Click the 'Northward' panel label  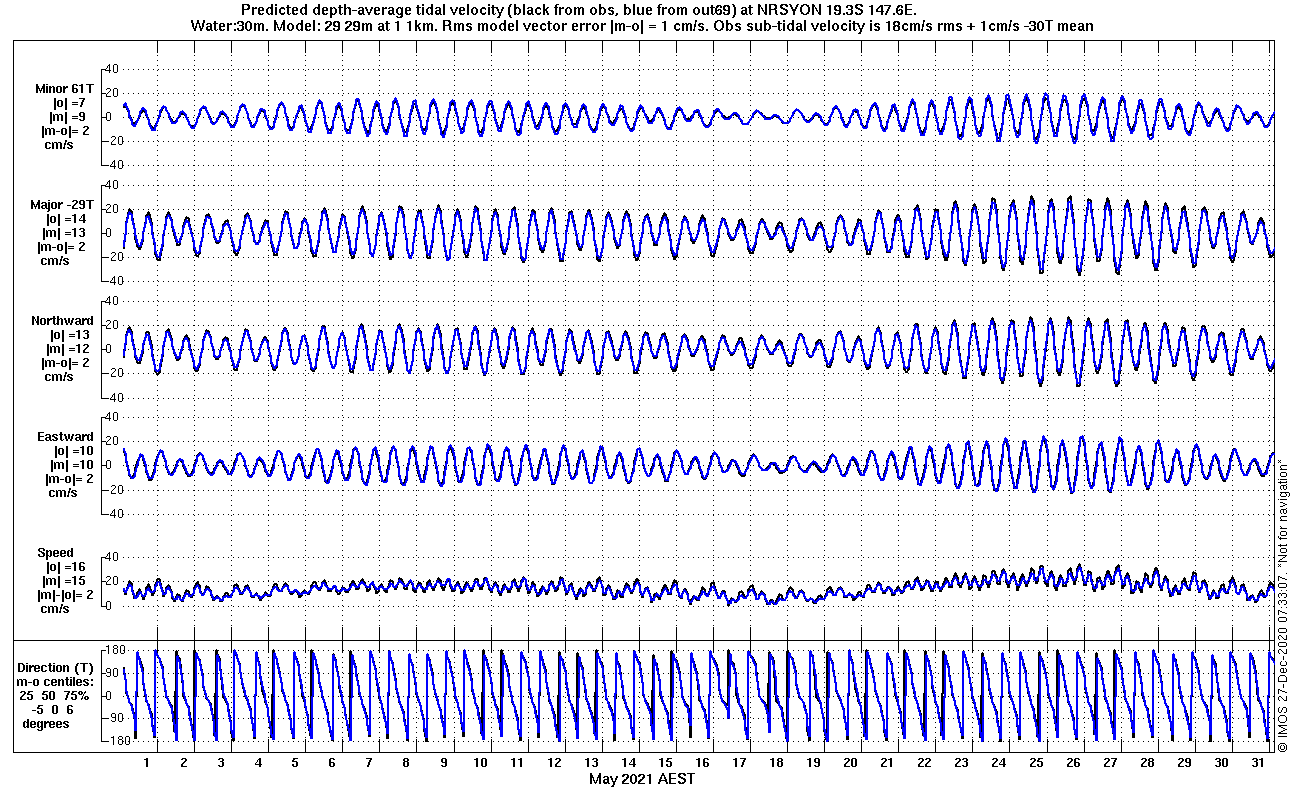click(62, 321)
